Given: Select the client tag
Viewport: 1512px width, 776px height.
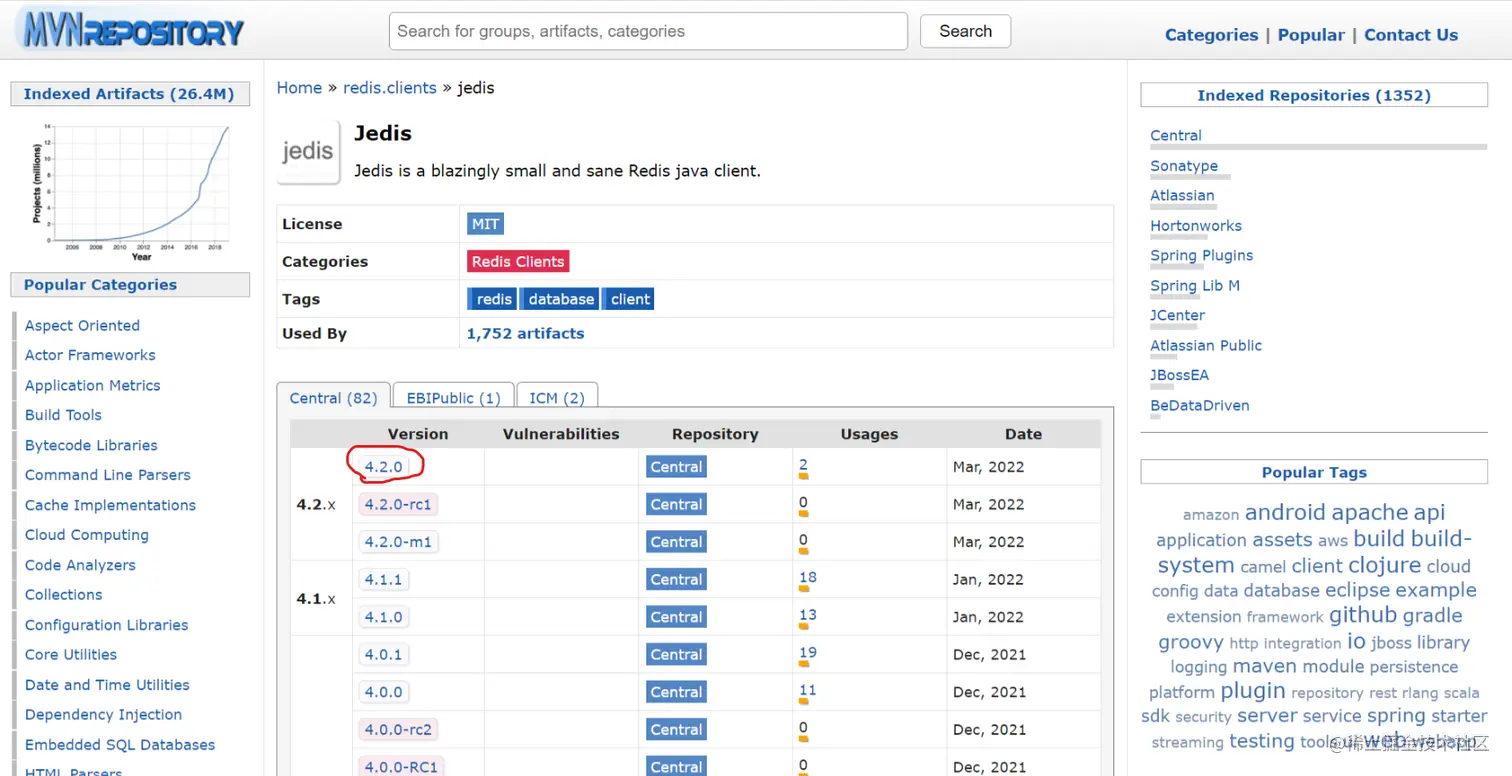Looking at the screenshot, I should click(629, 299).
